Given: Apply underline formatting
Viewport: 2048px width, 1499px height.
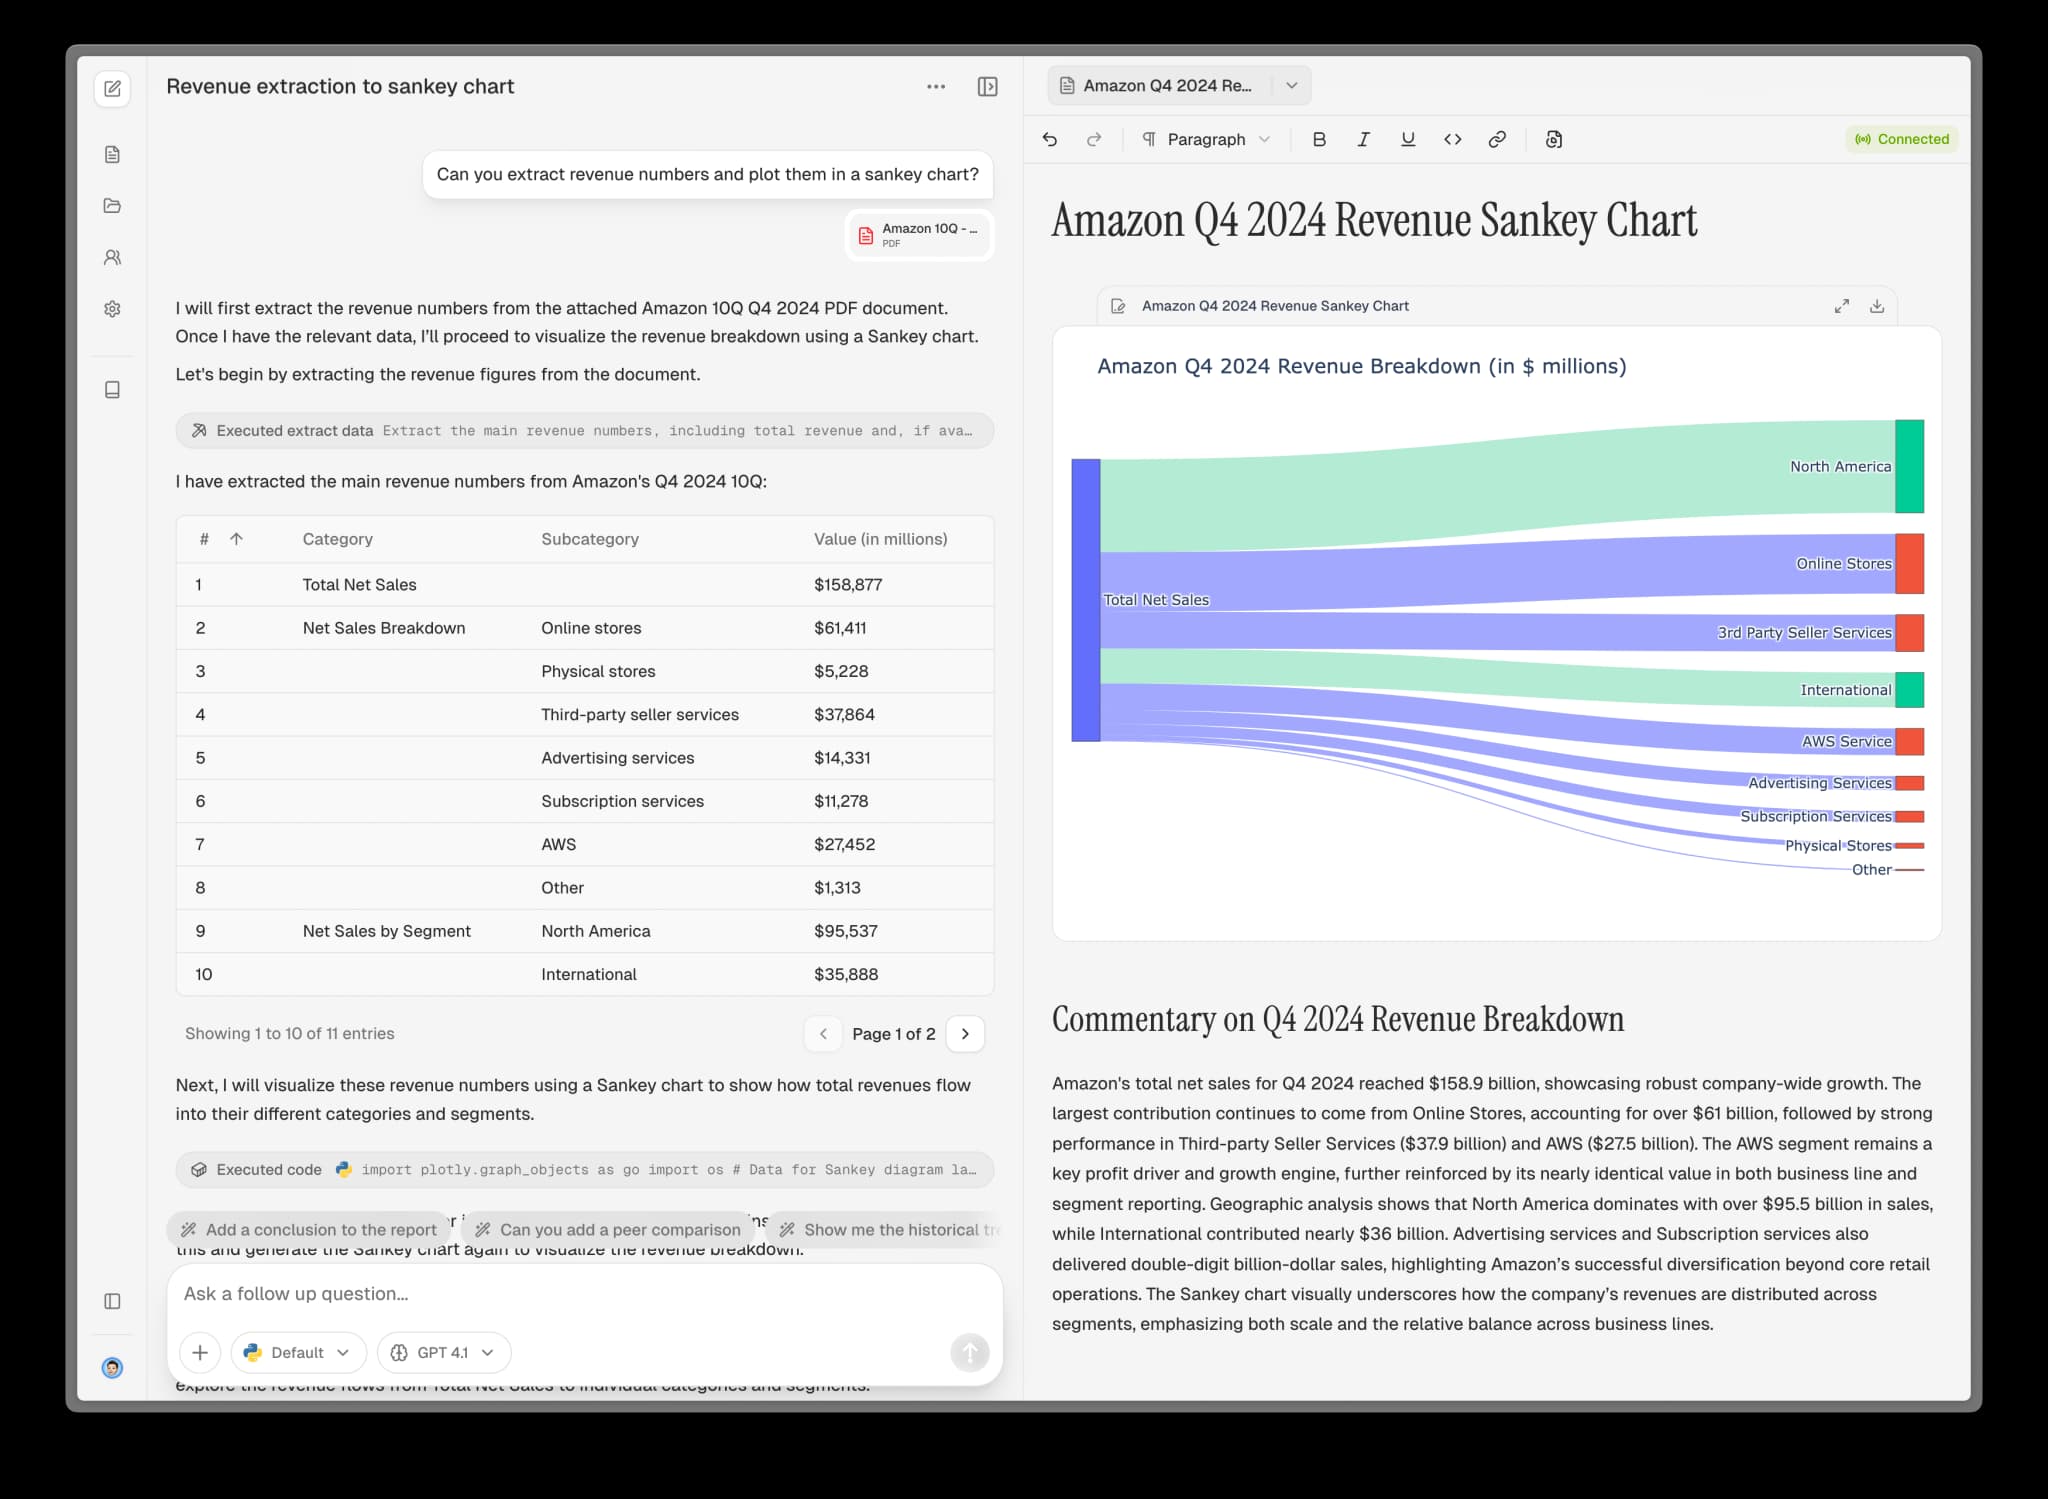Looking at the screenshot, I should pos(1408,139).
